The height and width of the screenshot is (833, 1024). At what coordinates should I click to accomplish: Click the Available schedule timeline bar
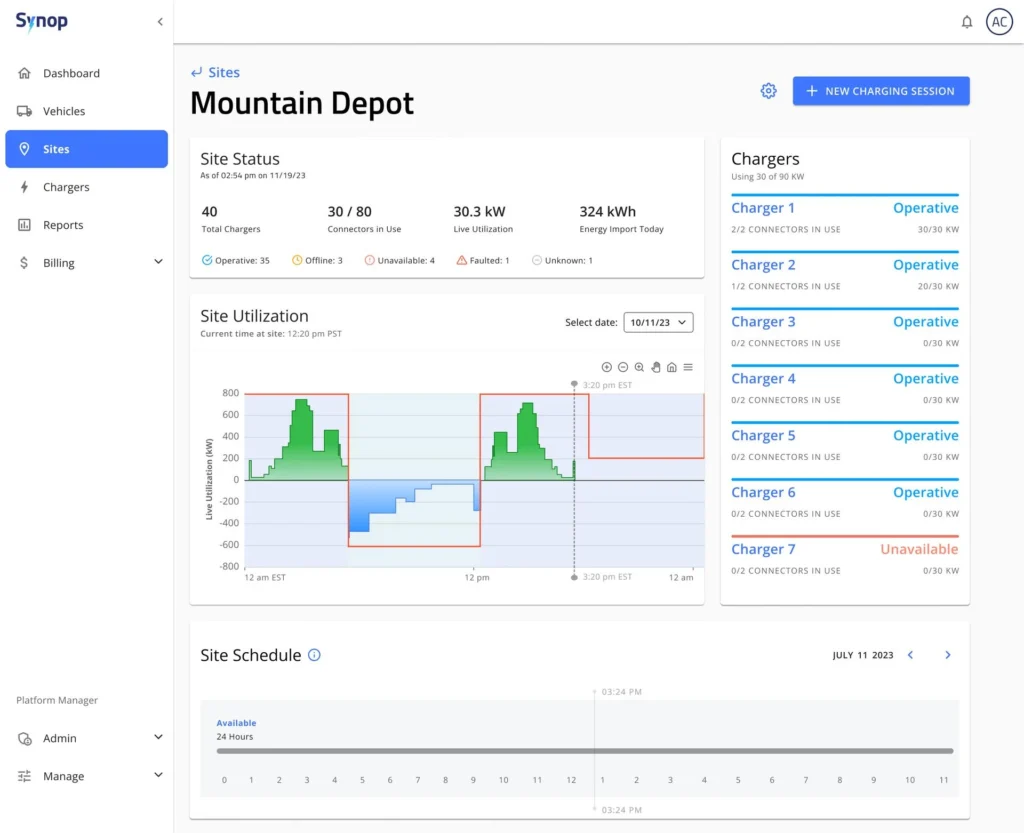pyautogui.click(x=584, y=750)
